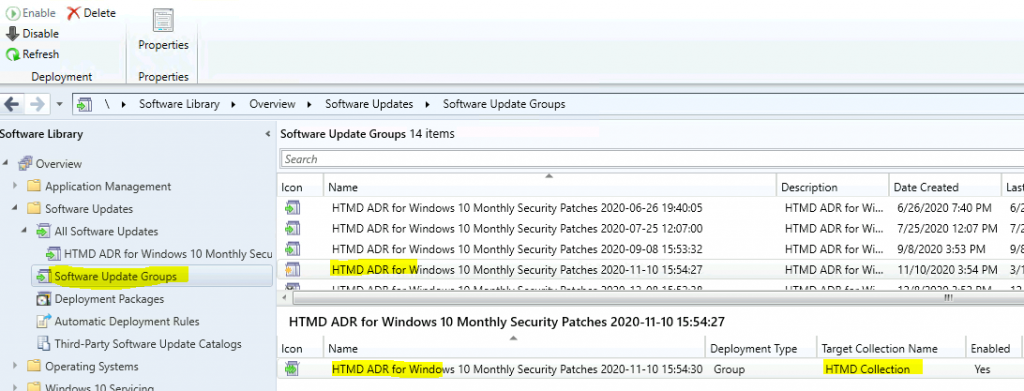The height and width of the screenshot is (391, 1024).
Task: Click the deployment row's green arrow icon
Action: [x=292, y=369]
